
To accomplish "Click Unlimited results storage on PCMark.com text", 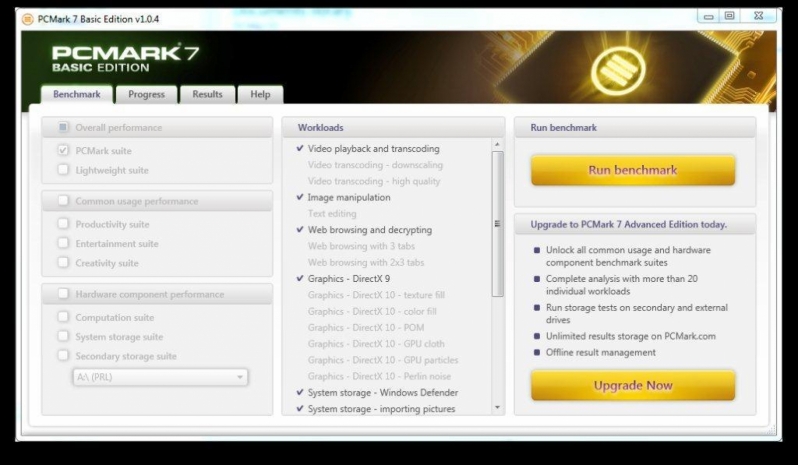I will point(631,336).
